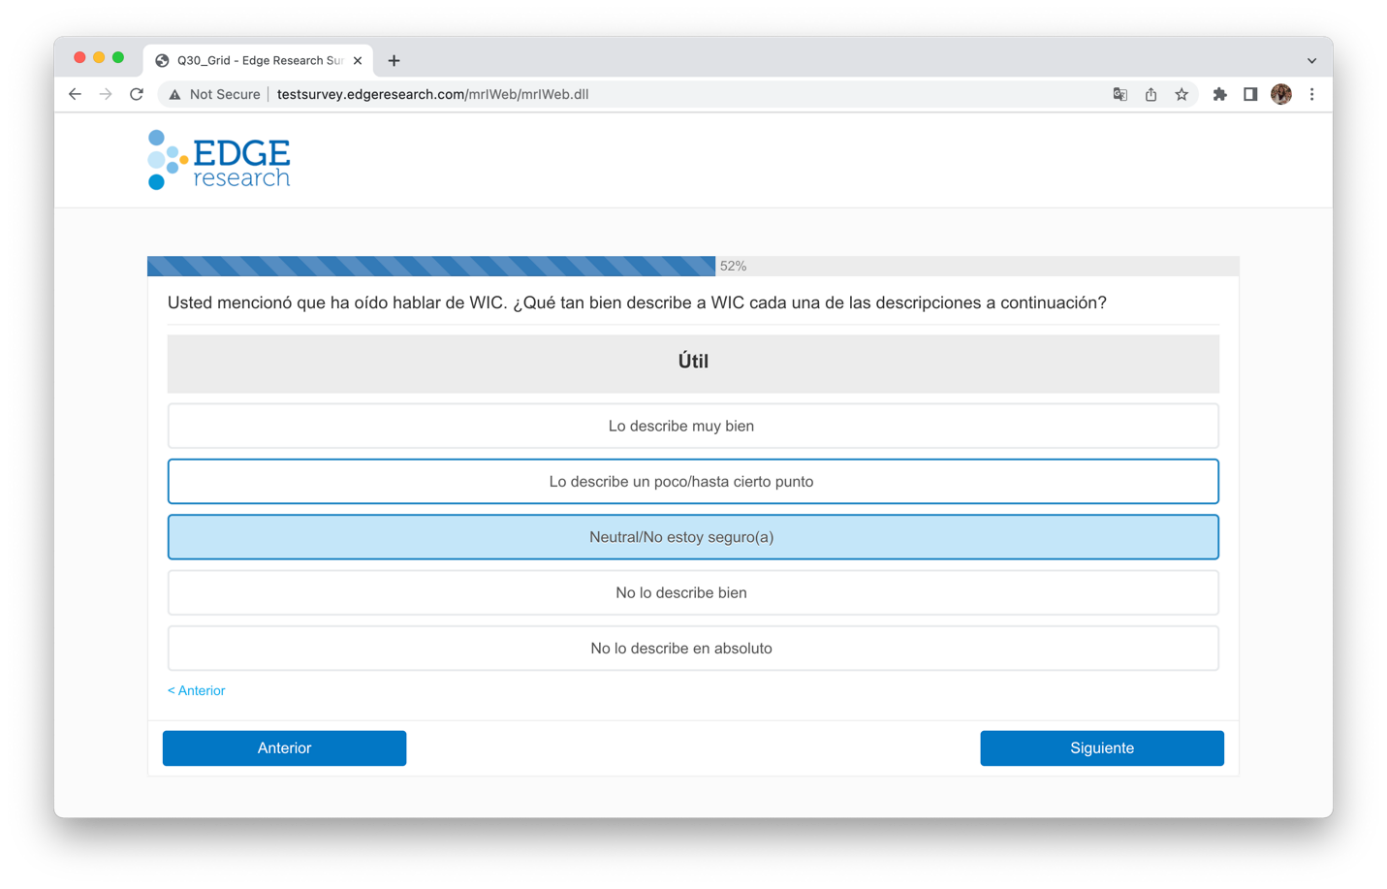Viewport: 1387px width, 889px height.
Task: Click the 52% survey progress bar
Action: coord(693,266)
